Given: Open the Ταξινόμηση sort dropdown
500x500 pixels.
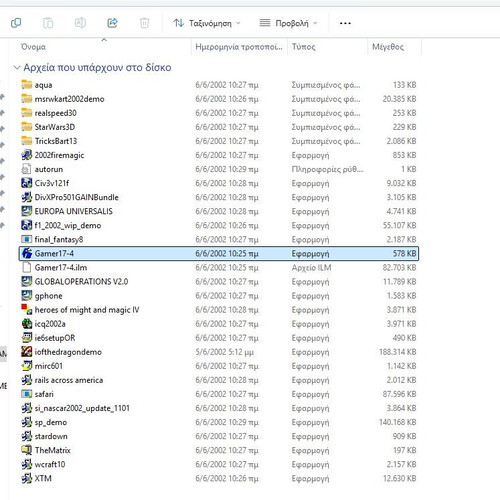Looking at the screenshot, I should 207,23.
